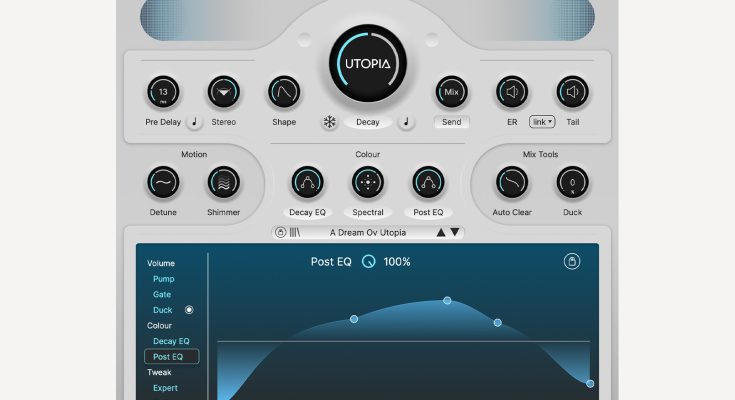Image resolution: width=735 pixels, height=400 pixels.
Task: Click the Detune knob
Action: point(163,182)
